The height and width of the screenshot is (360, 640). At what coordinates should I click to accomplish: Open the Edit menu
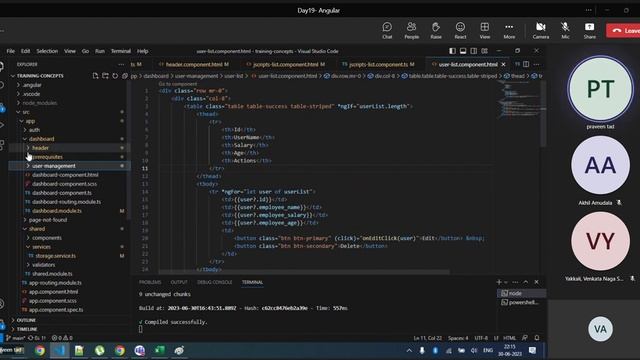tap(25, 51)
